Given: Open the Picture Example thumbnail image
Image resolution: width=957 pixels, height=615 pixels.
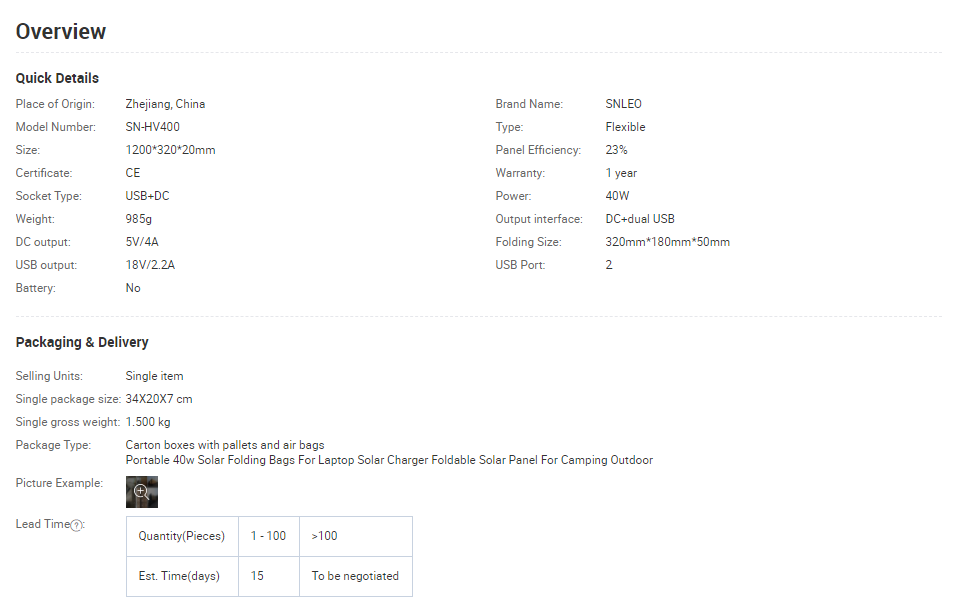Looking at the screenshot, I should coord(141,491).
